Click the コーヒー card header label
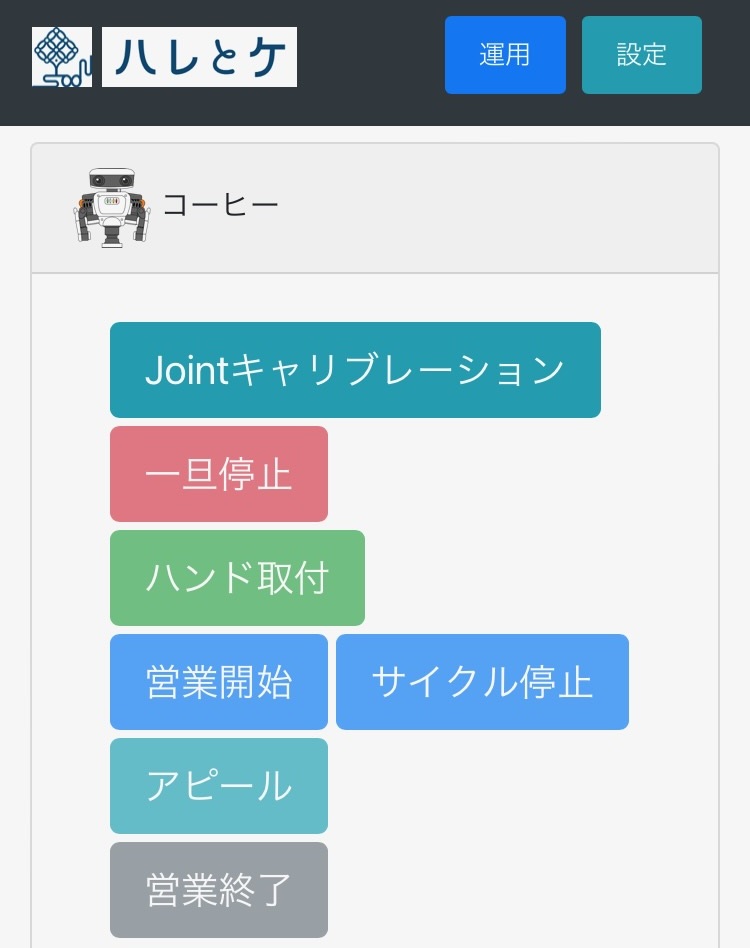Viewport: 750px width, 948px height. (x=221, y=205)
